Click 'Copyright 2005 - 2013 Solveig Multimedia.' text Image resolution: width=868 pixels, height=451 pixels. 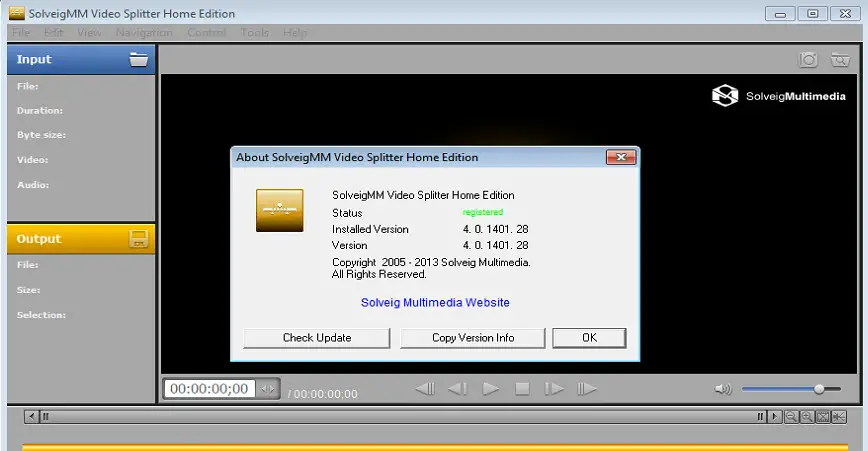click(431, 262)
